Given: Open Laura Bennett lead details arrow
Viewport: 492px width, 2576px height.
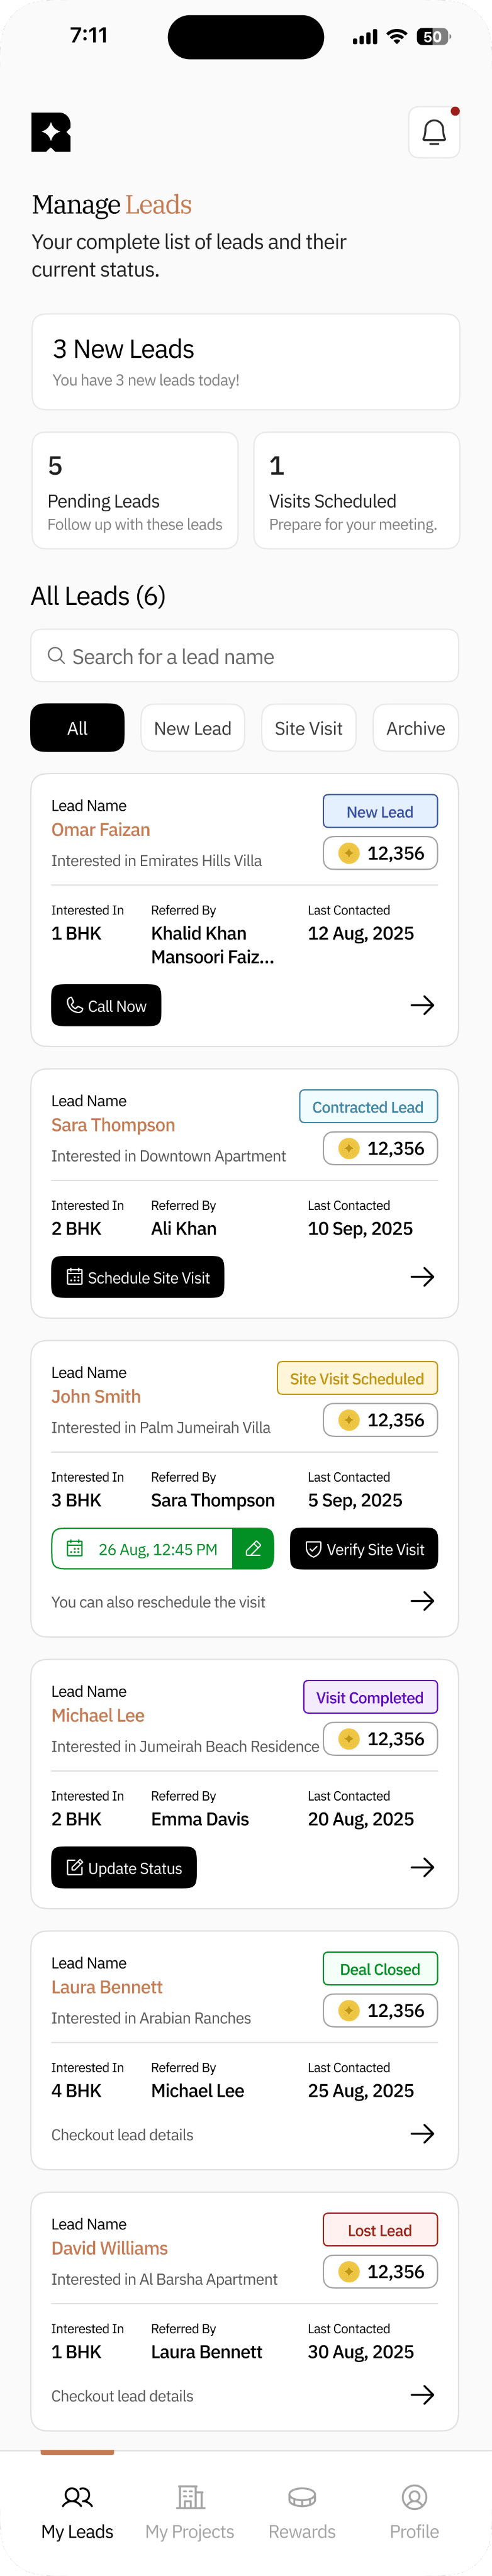Looking at the screenshot, I should pyautogui.click(x=422, y=2133).
